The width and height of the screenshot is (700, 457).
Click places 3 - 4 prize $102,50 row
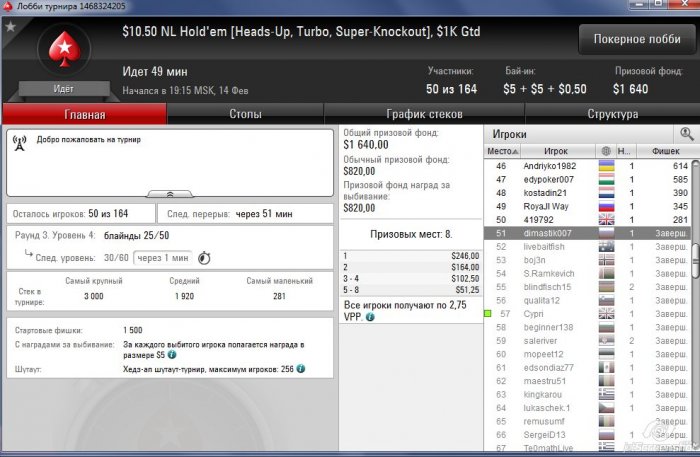pos(411,278)
